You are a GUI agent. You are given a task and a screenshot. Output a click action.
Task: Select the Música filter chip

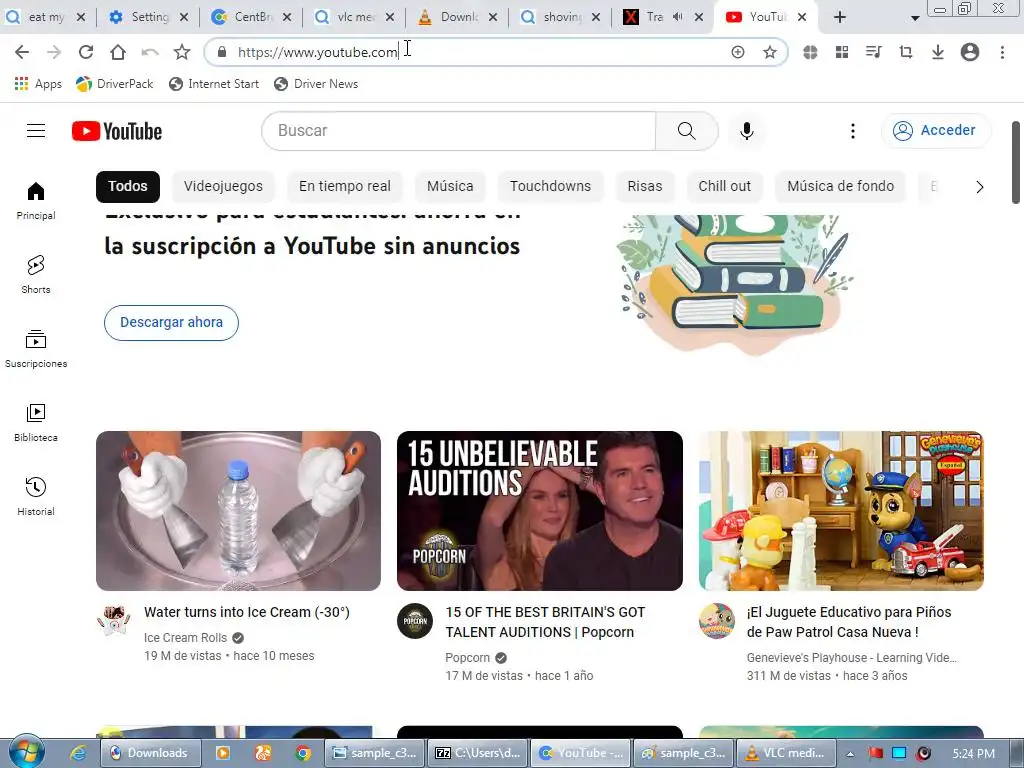[450, 186]
